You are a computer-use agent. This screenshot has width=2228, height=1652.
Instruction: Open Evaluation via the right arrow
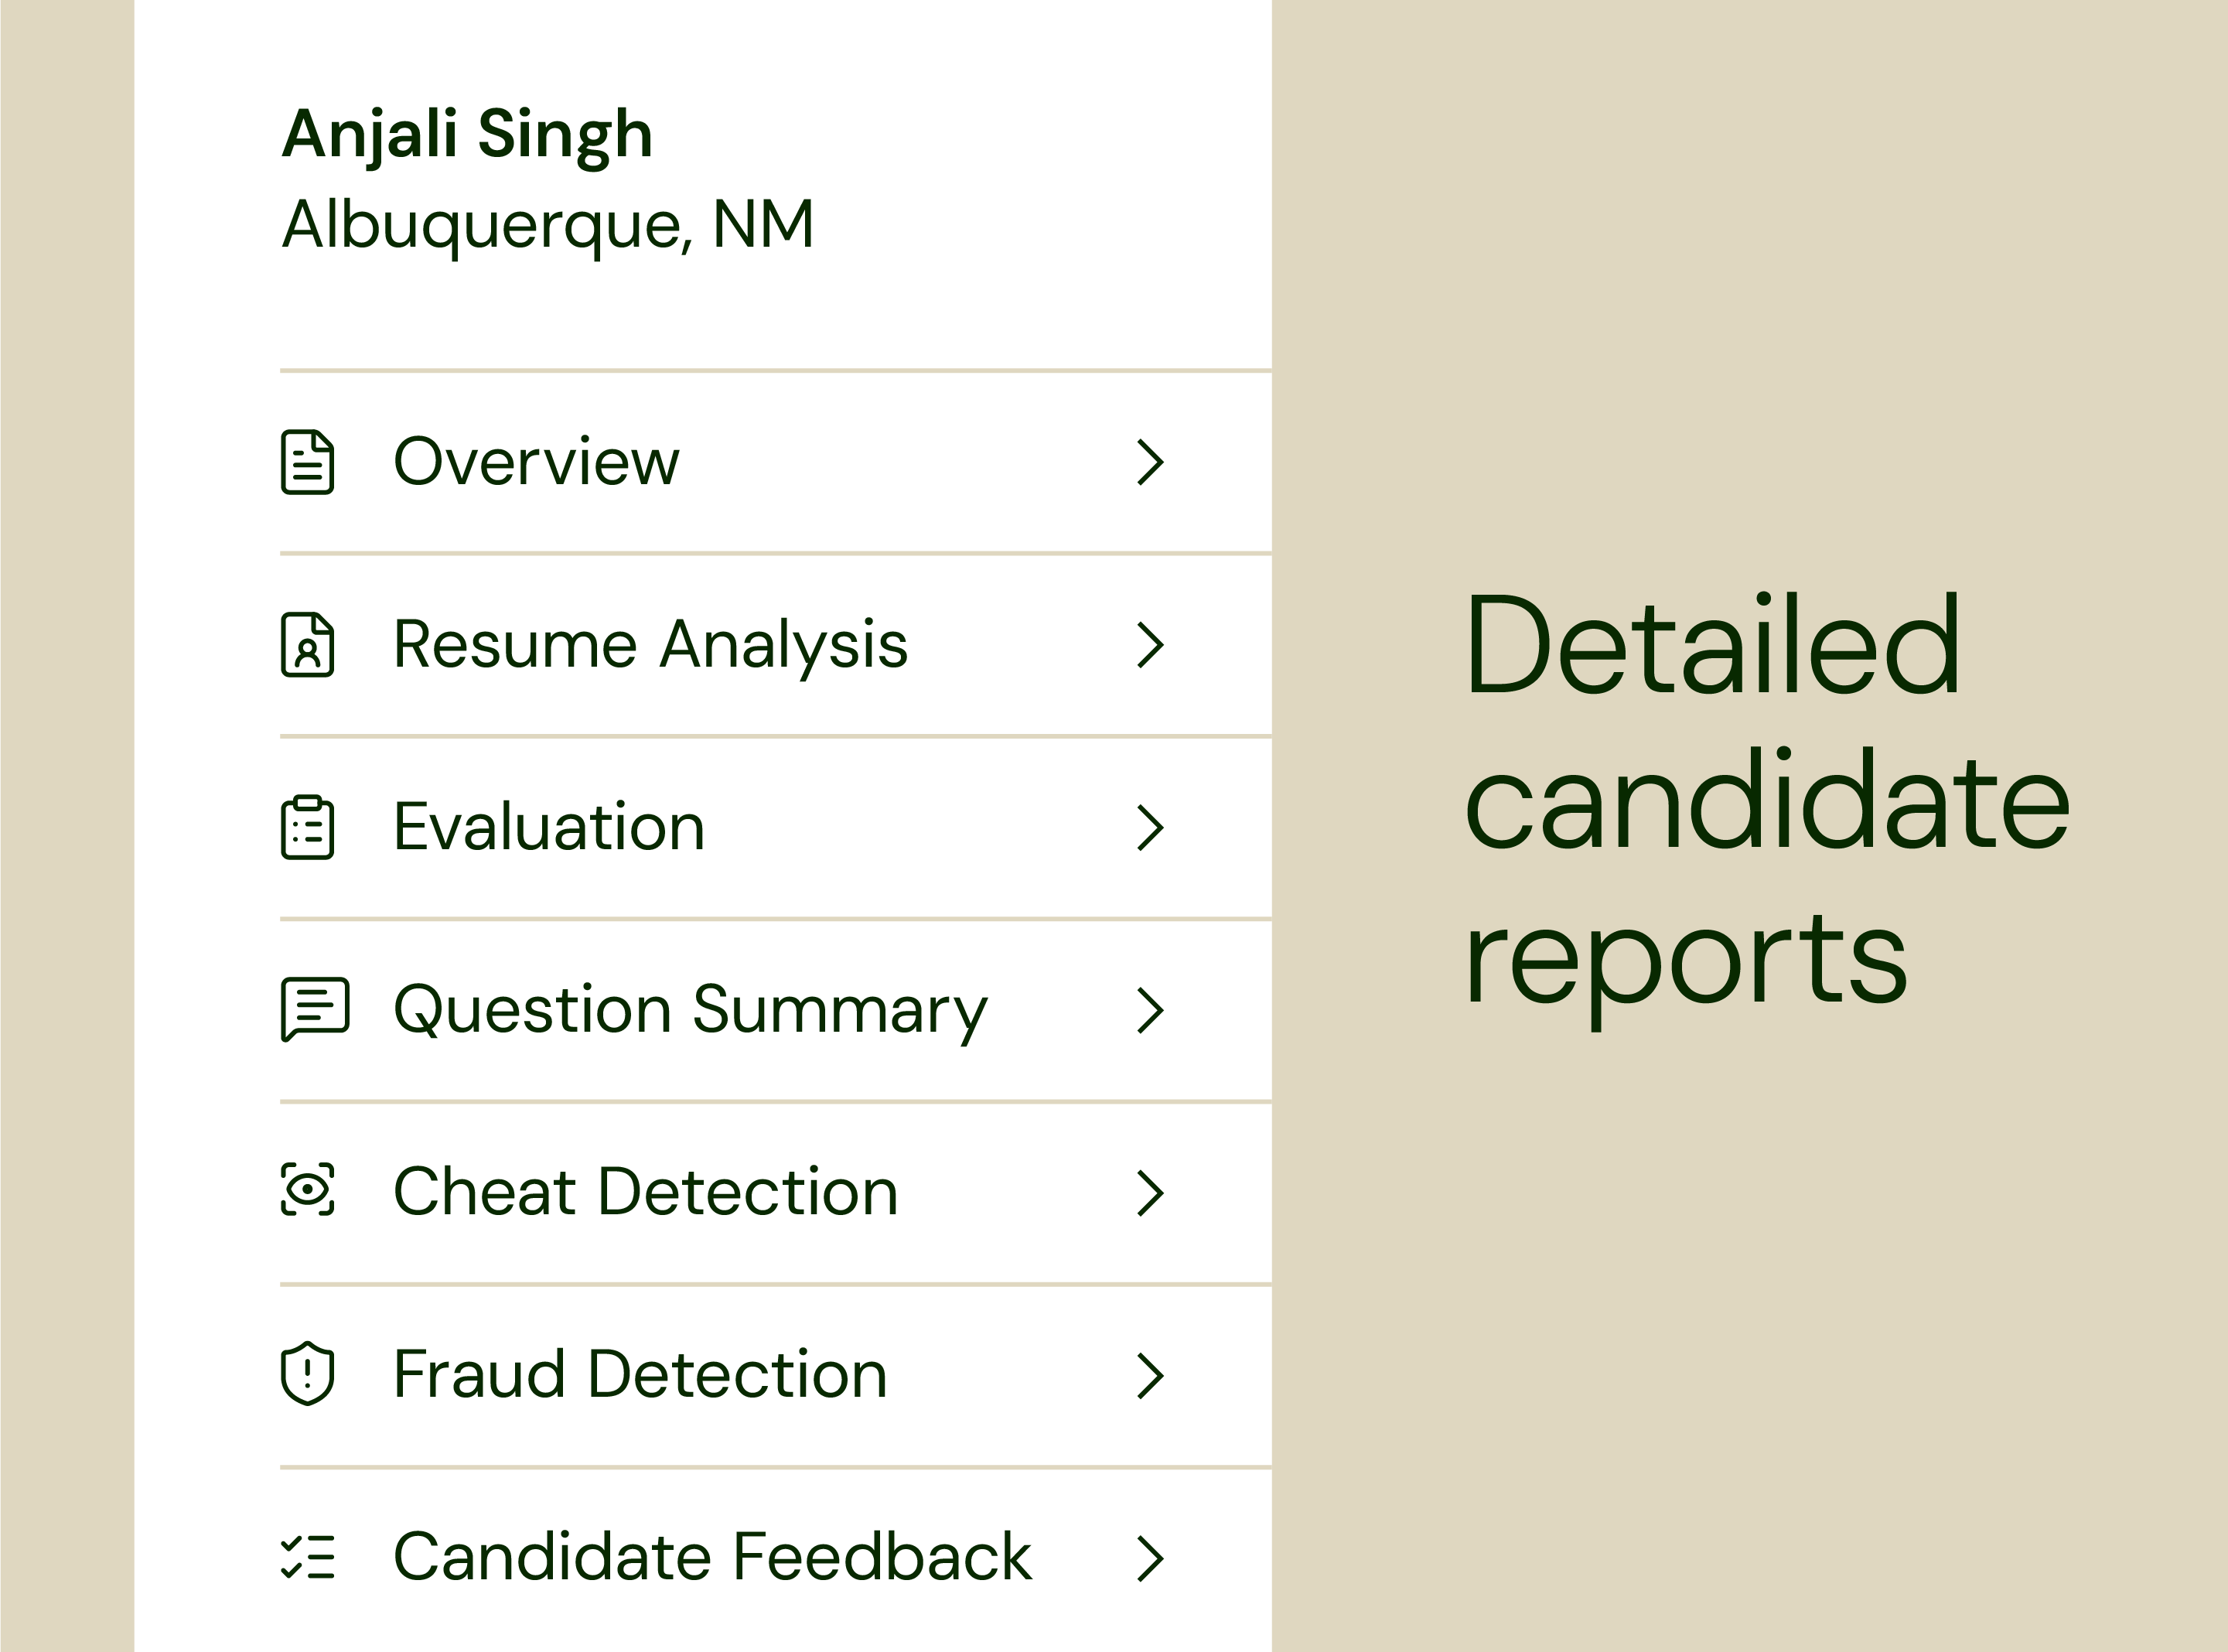pos(1150,828)
